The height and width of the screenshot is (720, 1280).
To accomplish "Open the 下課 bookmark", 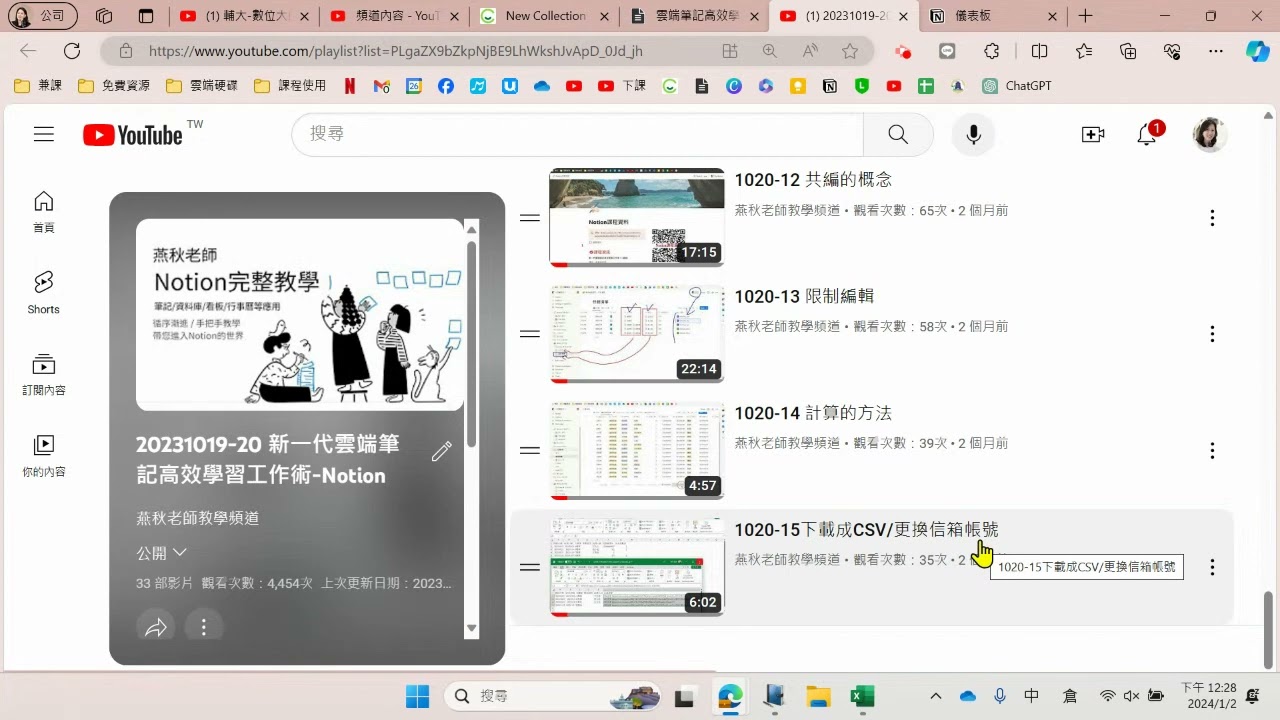I will point(622,86).
